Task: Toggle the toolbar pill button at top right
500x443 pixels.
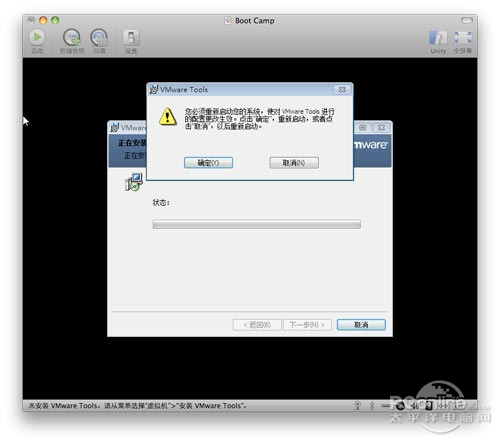Action: (467, 20)
